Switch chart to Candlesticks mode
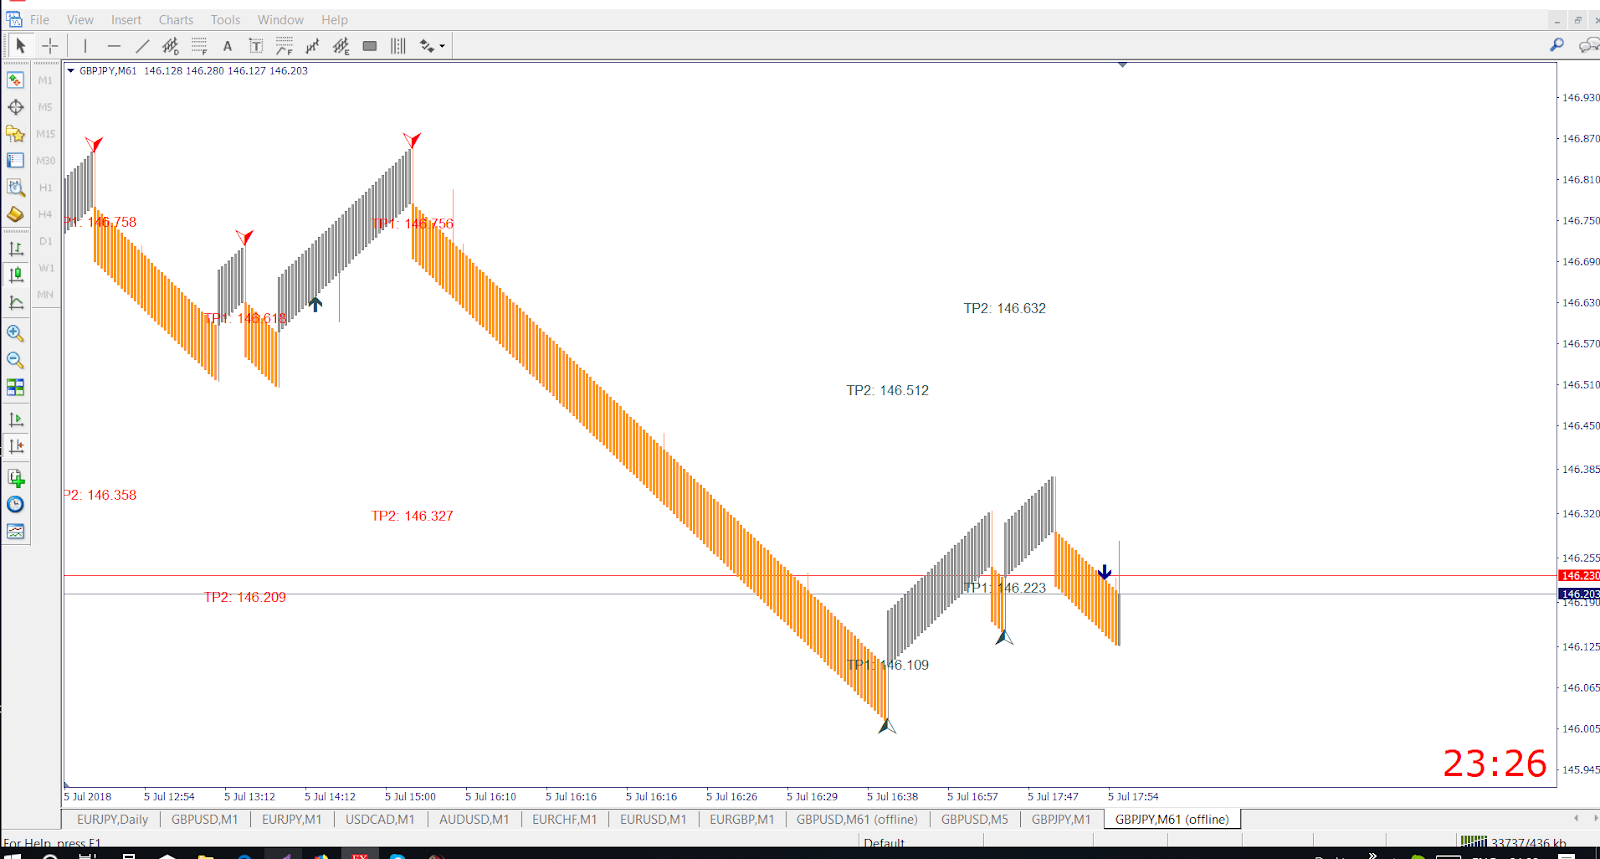The width and height of the screenshot is (1600, 859). [15, 275]
